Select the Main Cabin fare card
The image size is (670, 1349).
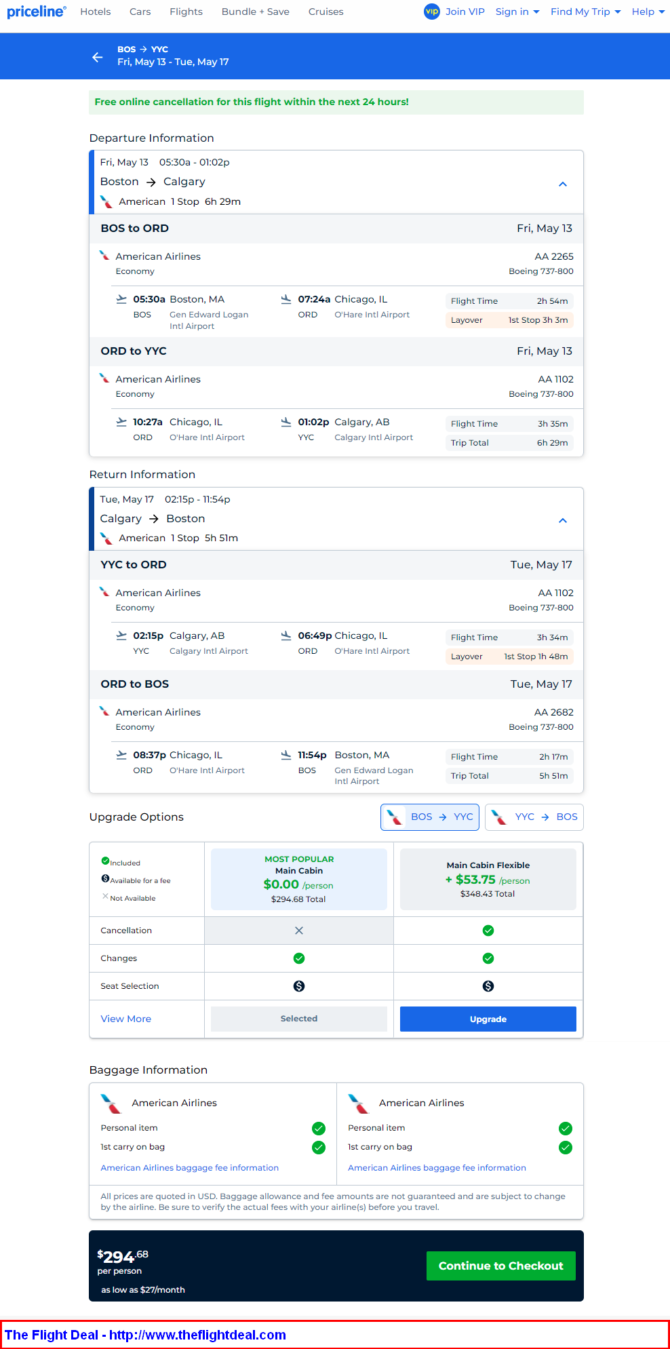tap(299, 880)
